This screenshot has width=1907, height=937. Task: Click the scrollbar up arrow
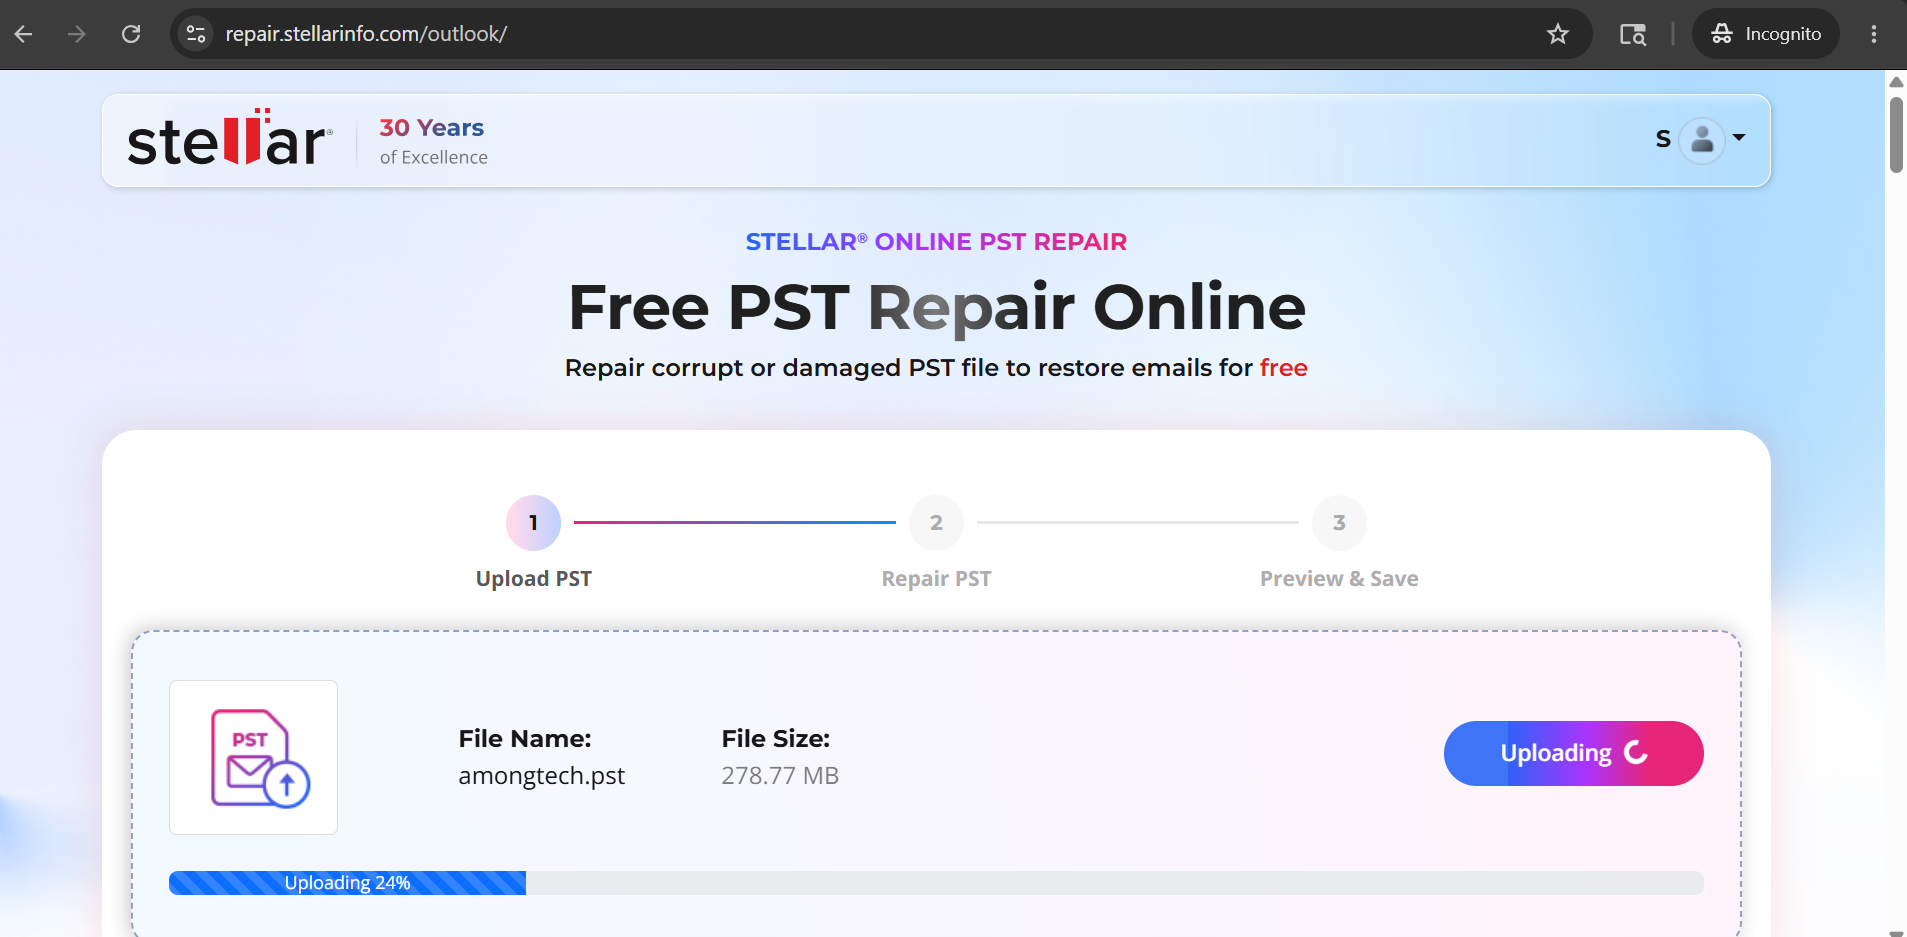click(1896, 81)
